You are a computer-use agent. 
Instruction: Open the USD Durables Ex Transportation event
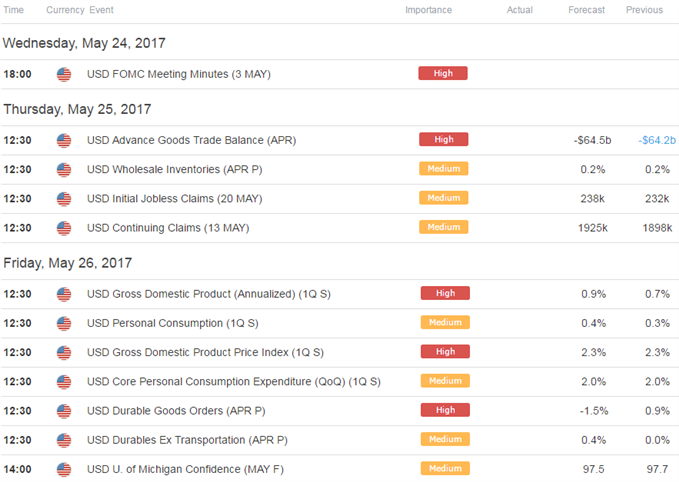click(x=187, y=440)
